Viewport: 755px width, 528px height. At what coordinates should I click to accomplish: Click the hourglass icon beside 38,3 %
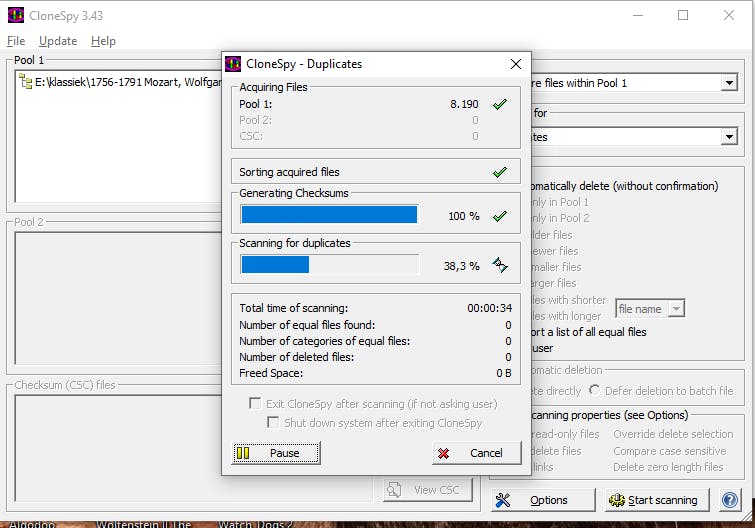[x=500, y=265]
